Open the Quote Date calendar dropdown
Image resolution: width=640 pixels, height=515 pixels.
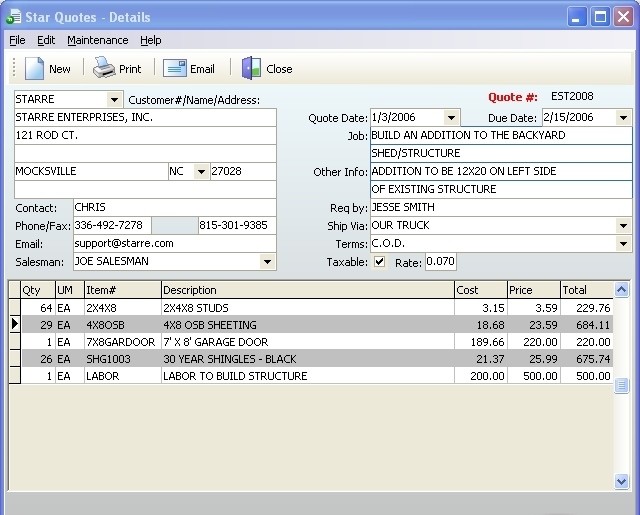pos(451,118)
